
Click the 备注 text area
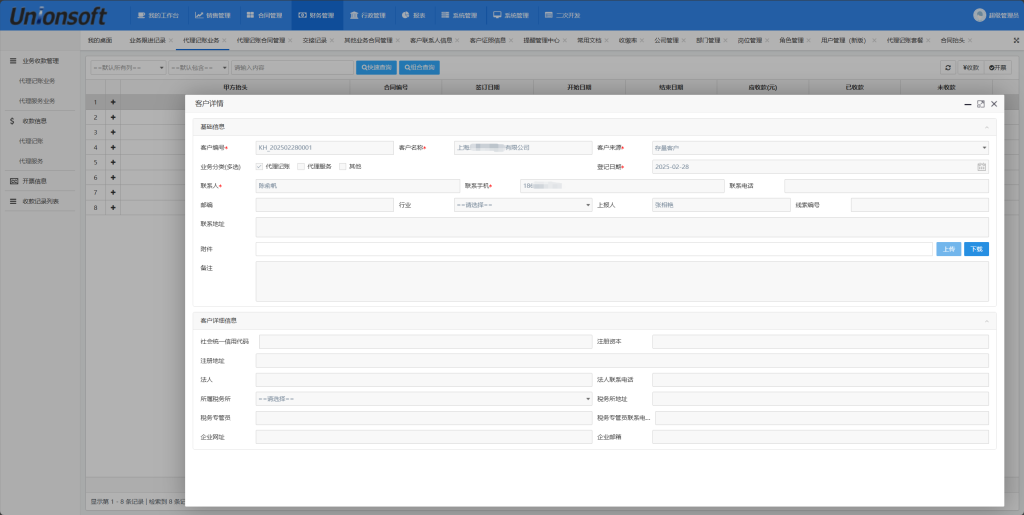pyautogui.click(x=622, y=281)
